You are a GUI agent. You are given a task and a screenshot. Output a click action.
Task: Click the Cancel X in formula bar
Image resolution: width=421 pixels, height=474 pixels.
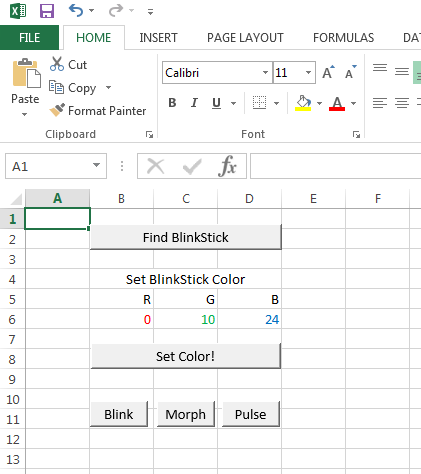pyautogui.click(x=155, y=166)
